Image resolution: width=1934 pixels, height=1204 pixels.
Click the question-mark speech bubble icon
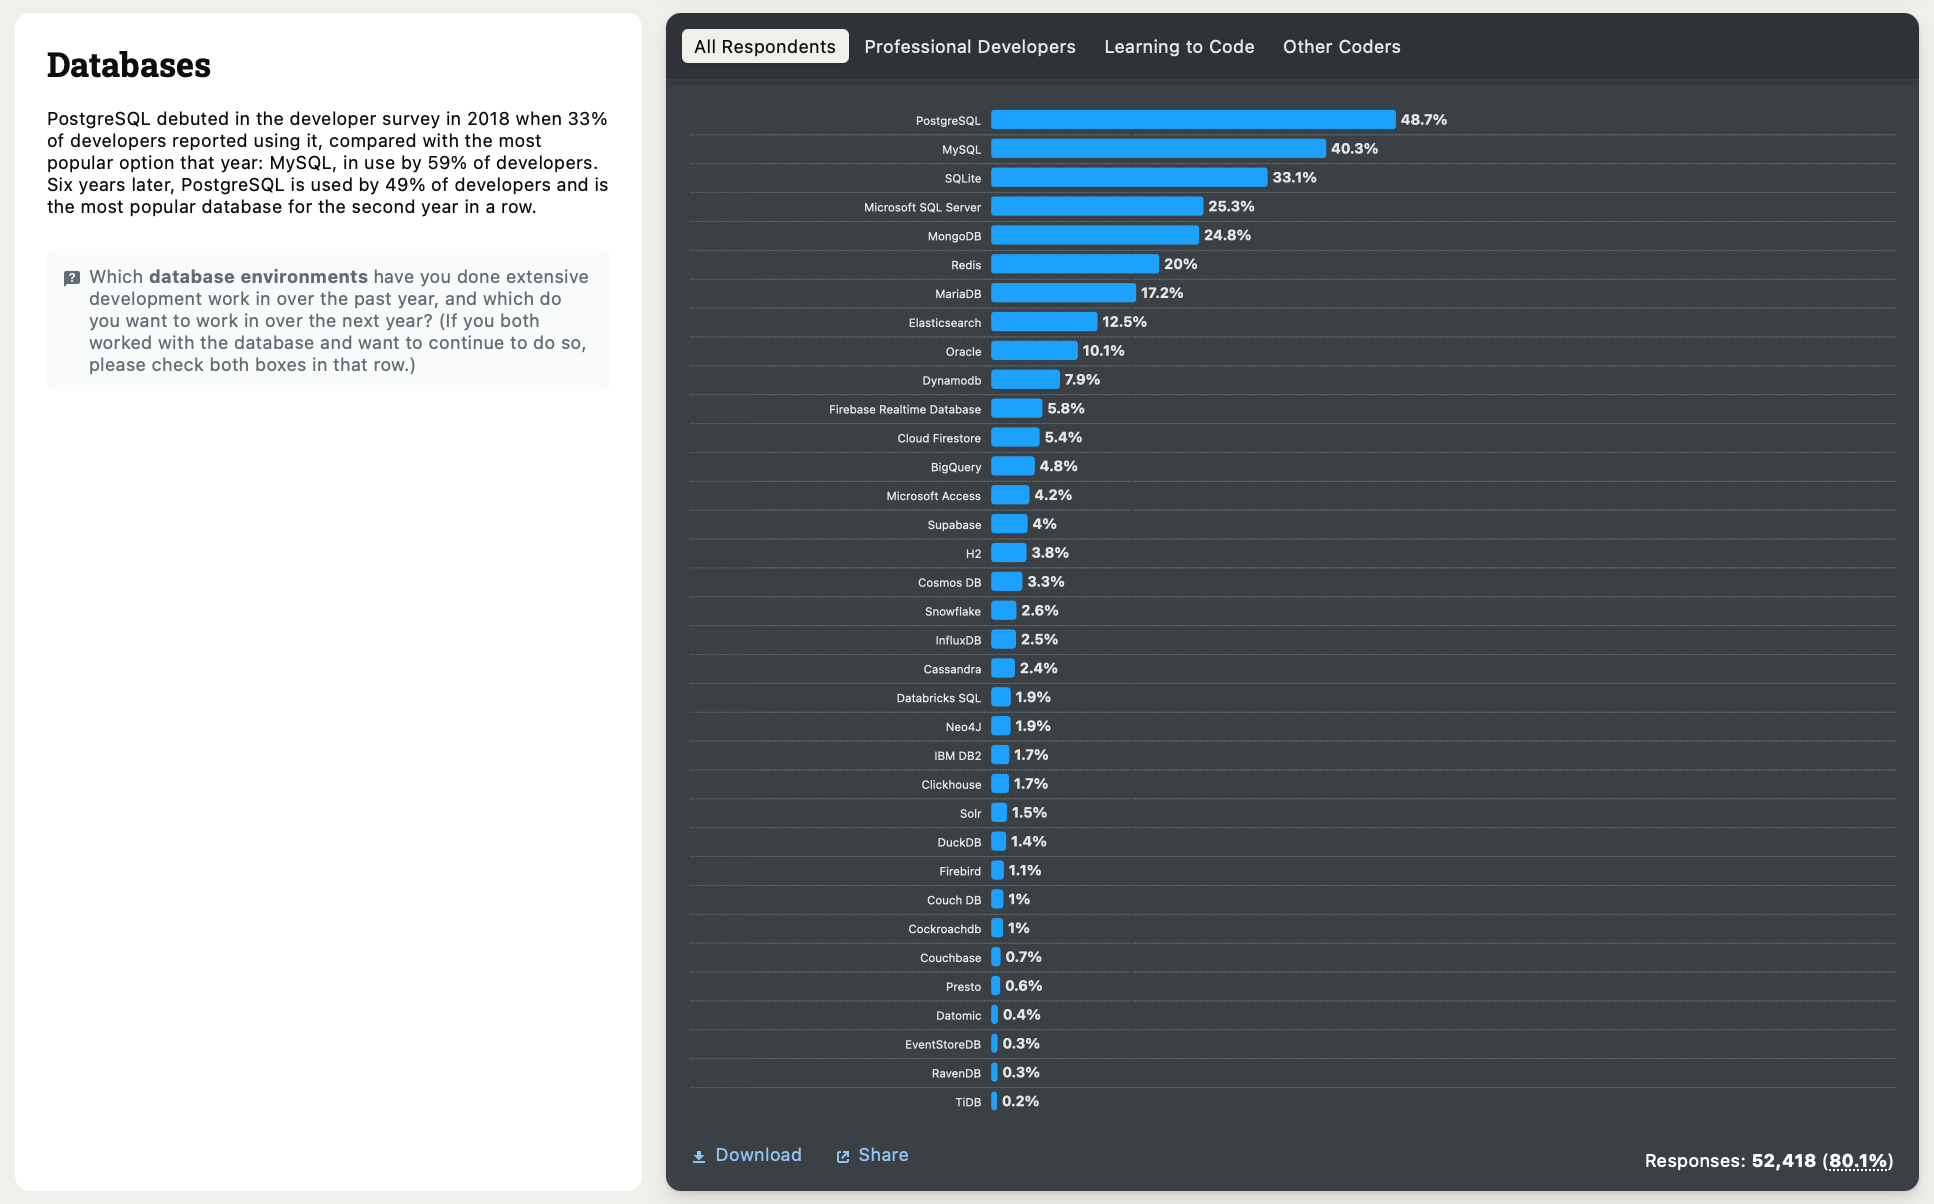pyautogui.click(x=71, y=277)
